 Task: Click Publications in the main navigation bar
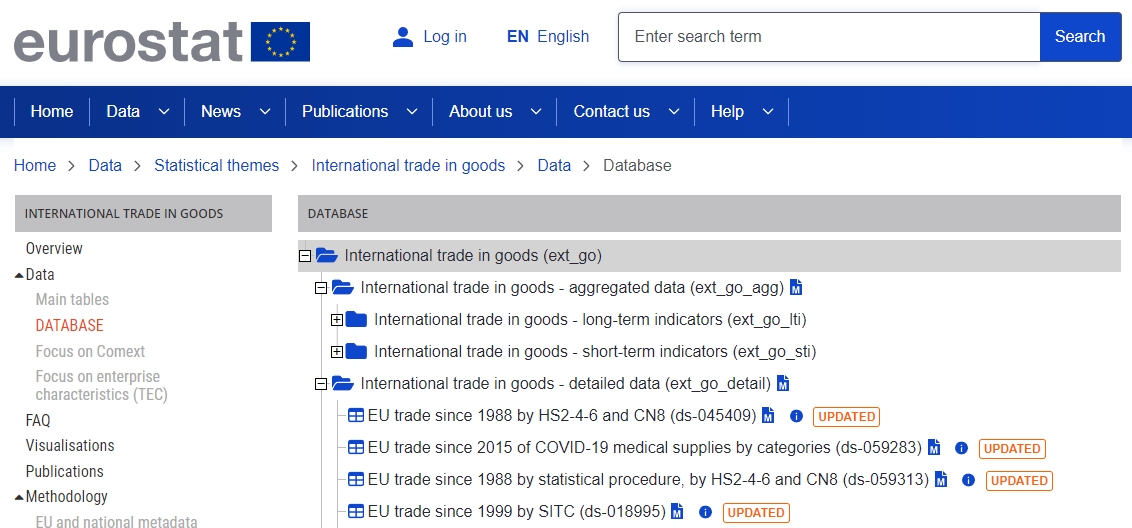coord(345,111)
